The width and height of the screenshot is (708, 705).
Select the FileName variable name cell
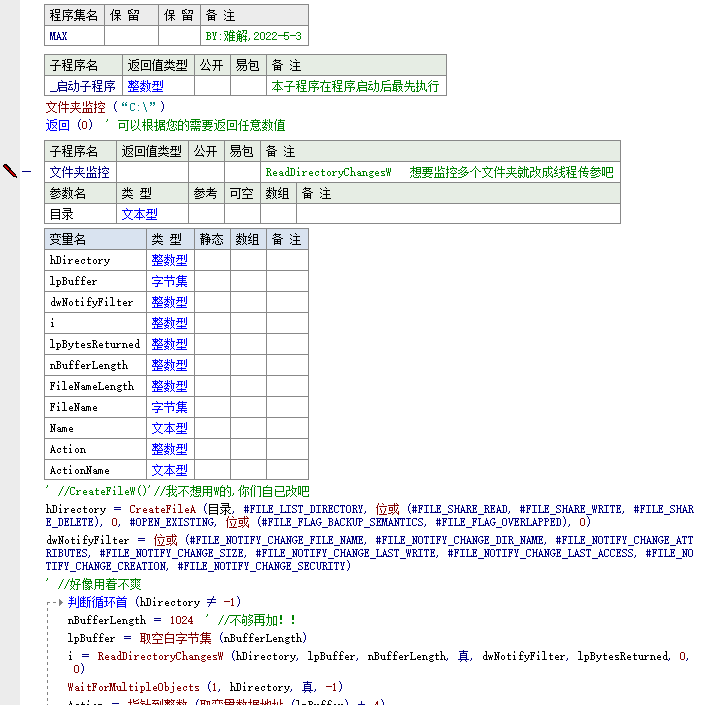(x=95, y=407)
